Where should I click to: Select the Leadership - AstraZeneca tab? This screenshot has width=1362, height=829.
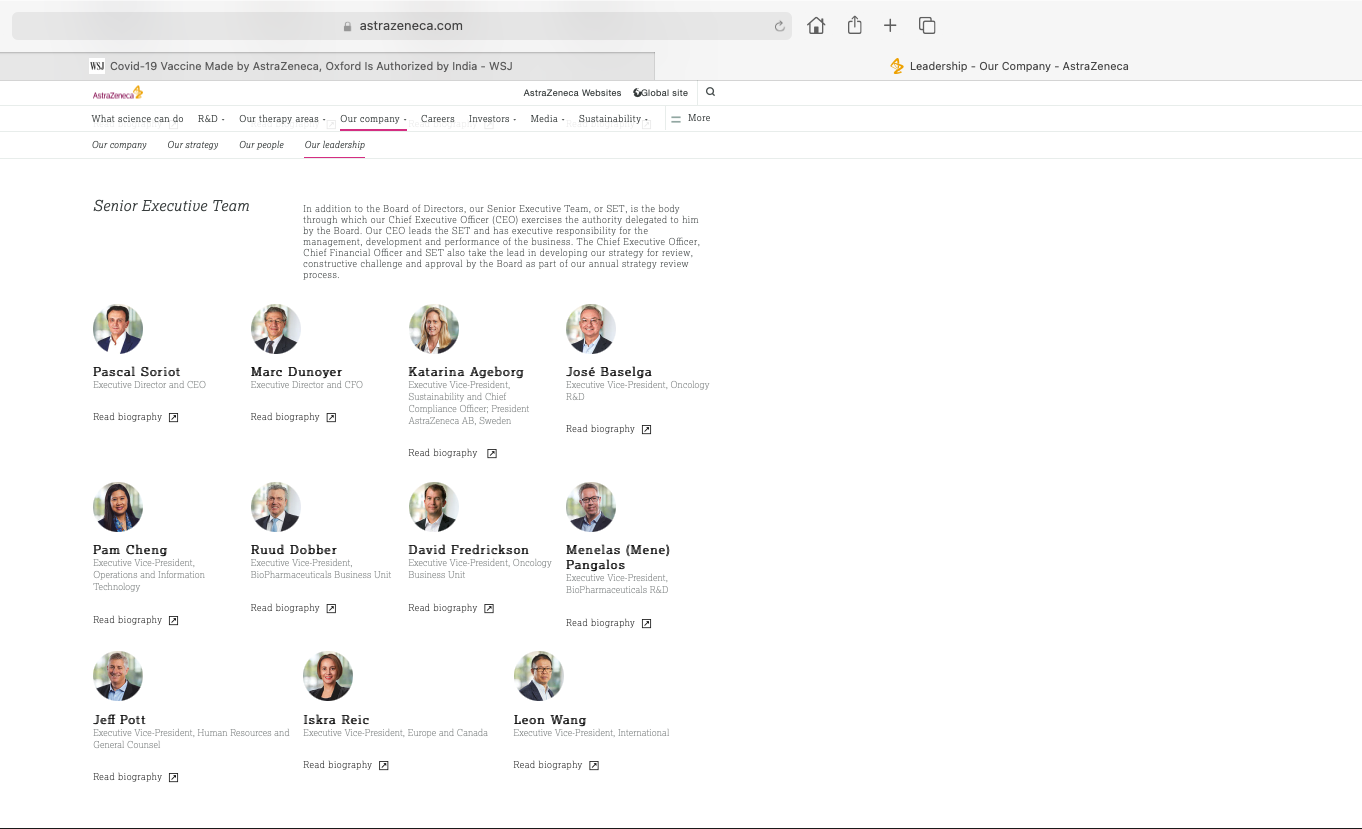(x=1008, y=66)
